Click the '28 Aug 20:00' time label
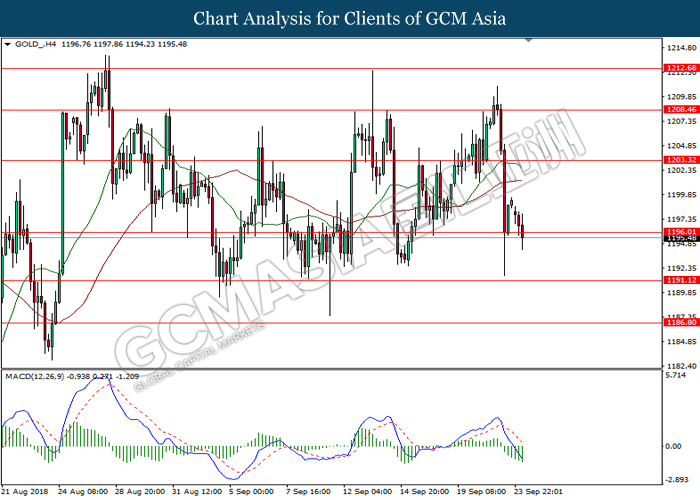The height and width of the screenshot is (500, 700). pyautogui.click(x=140, y=492)
